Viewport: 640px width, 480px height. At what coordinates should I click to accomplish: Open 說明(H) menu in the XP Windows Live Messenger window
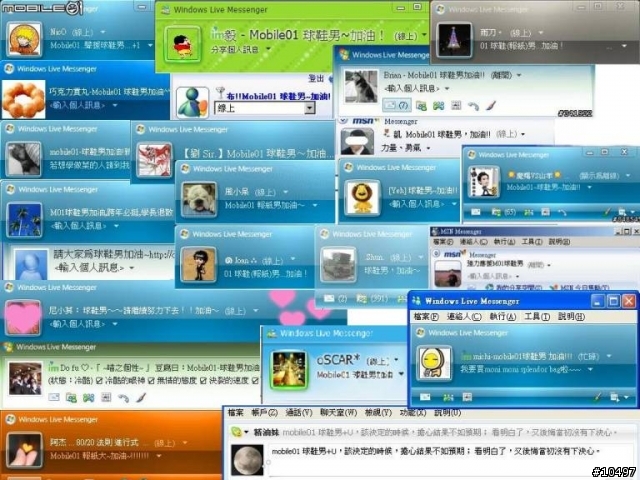(571, 317)
